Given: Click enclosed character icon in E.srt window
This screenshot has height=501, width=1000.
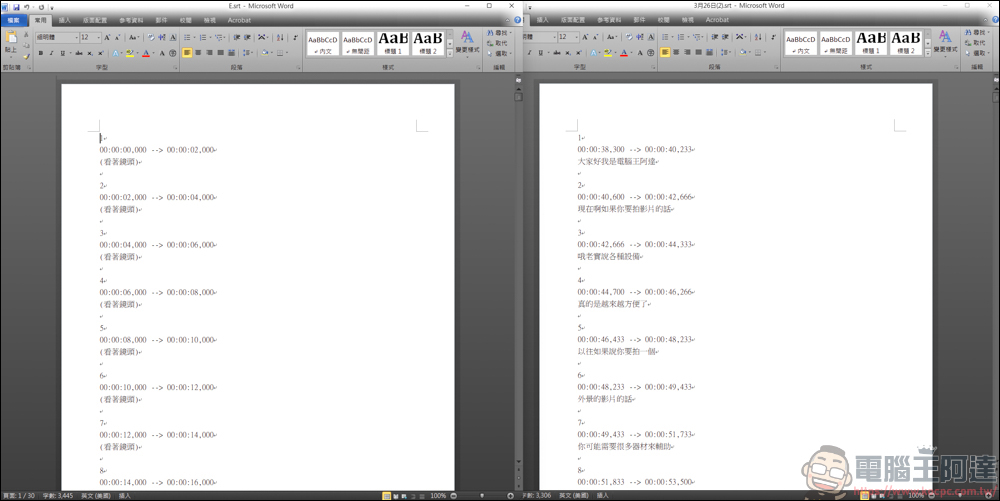Looking at the screenshot, I should pos(172,53).
